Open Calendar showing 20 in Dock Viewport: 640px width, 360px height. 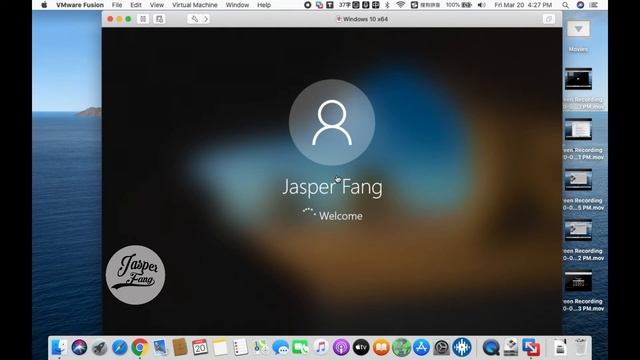pyautogui.click(x=200, y=347)
